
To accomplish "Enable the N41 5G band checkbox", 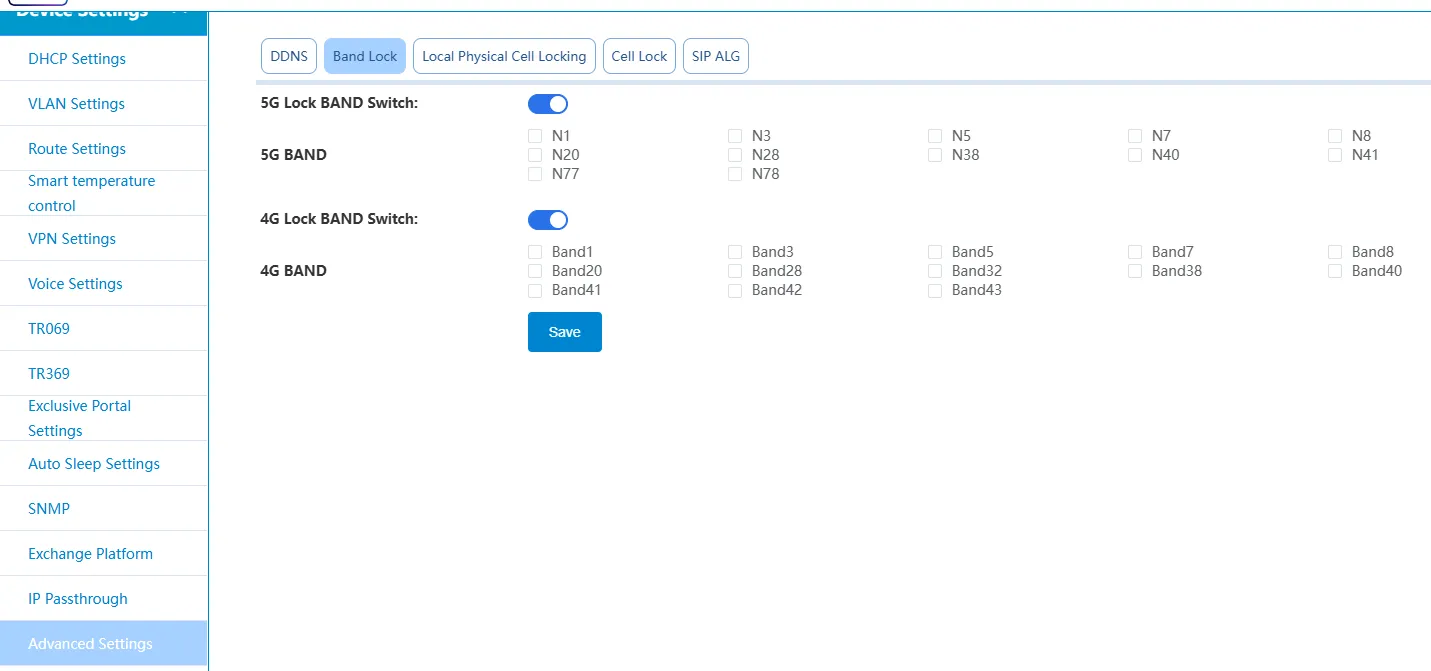I will 1335,155.
